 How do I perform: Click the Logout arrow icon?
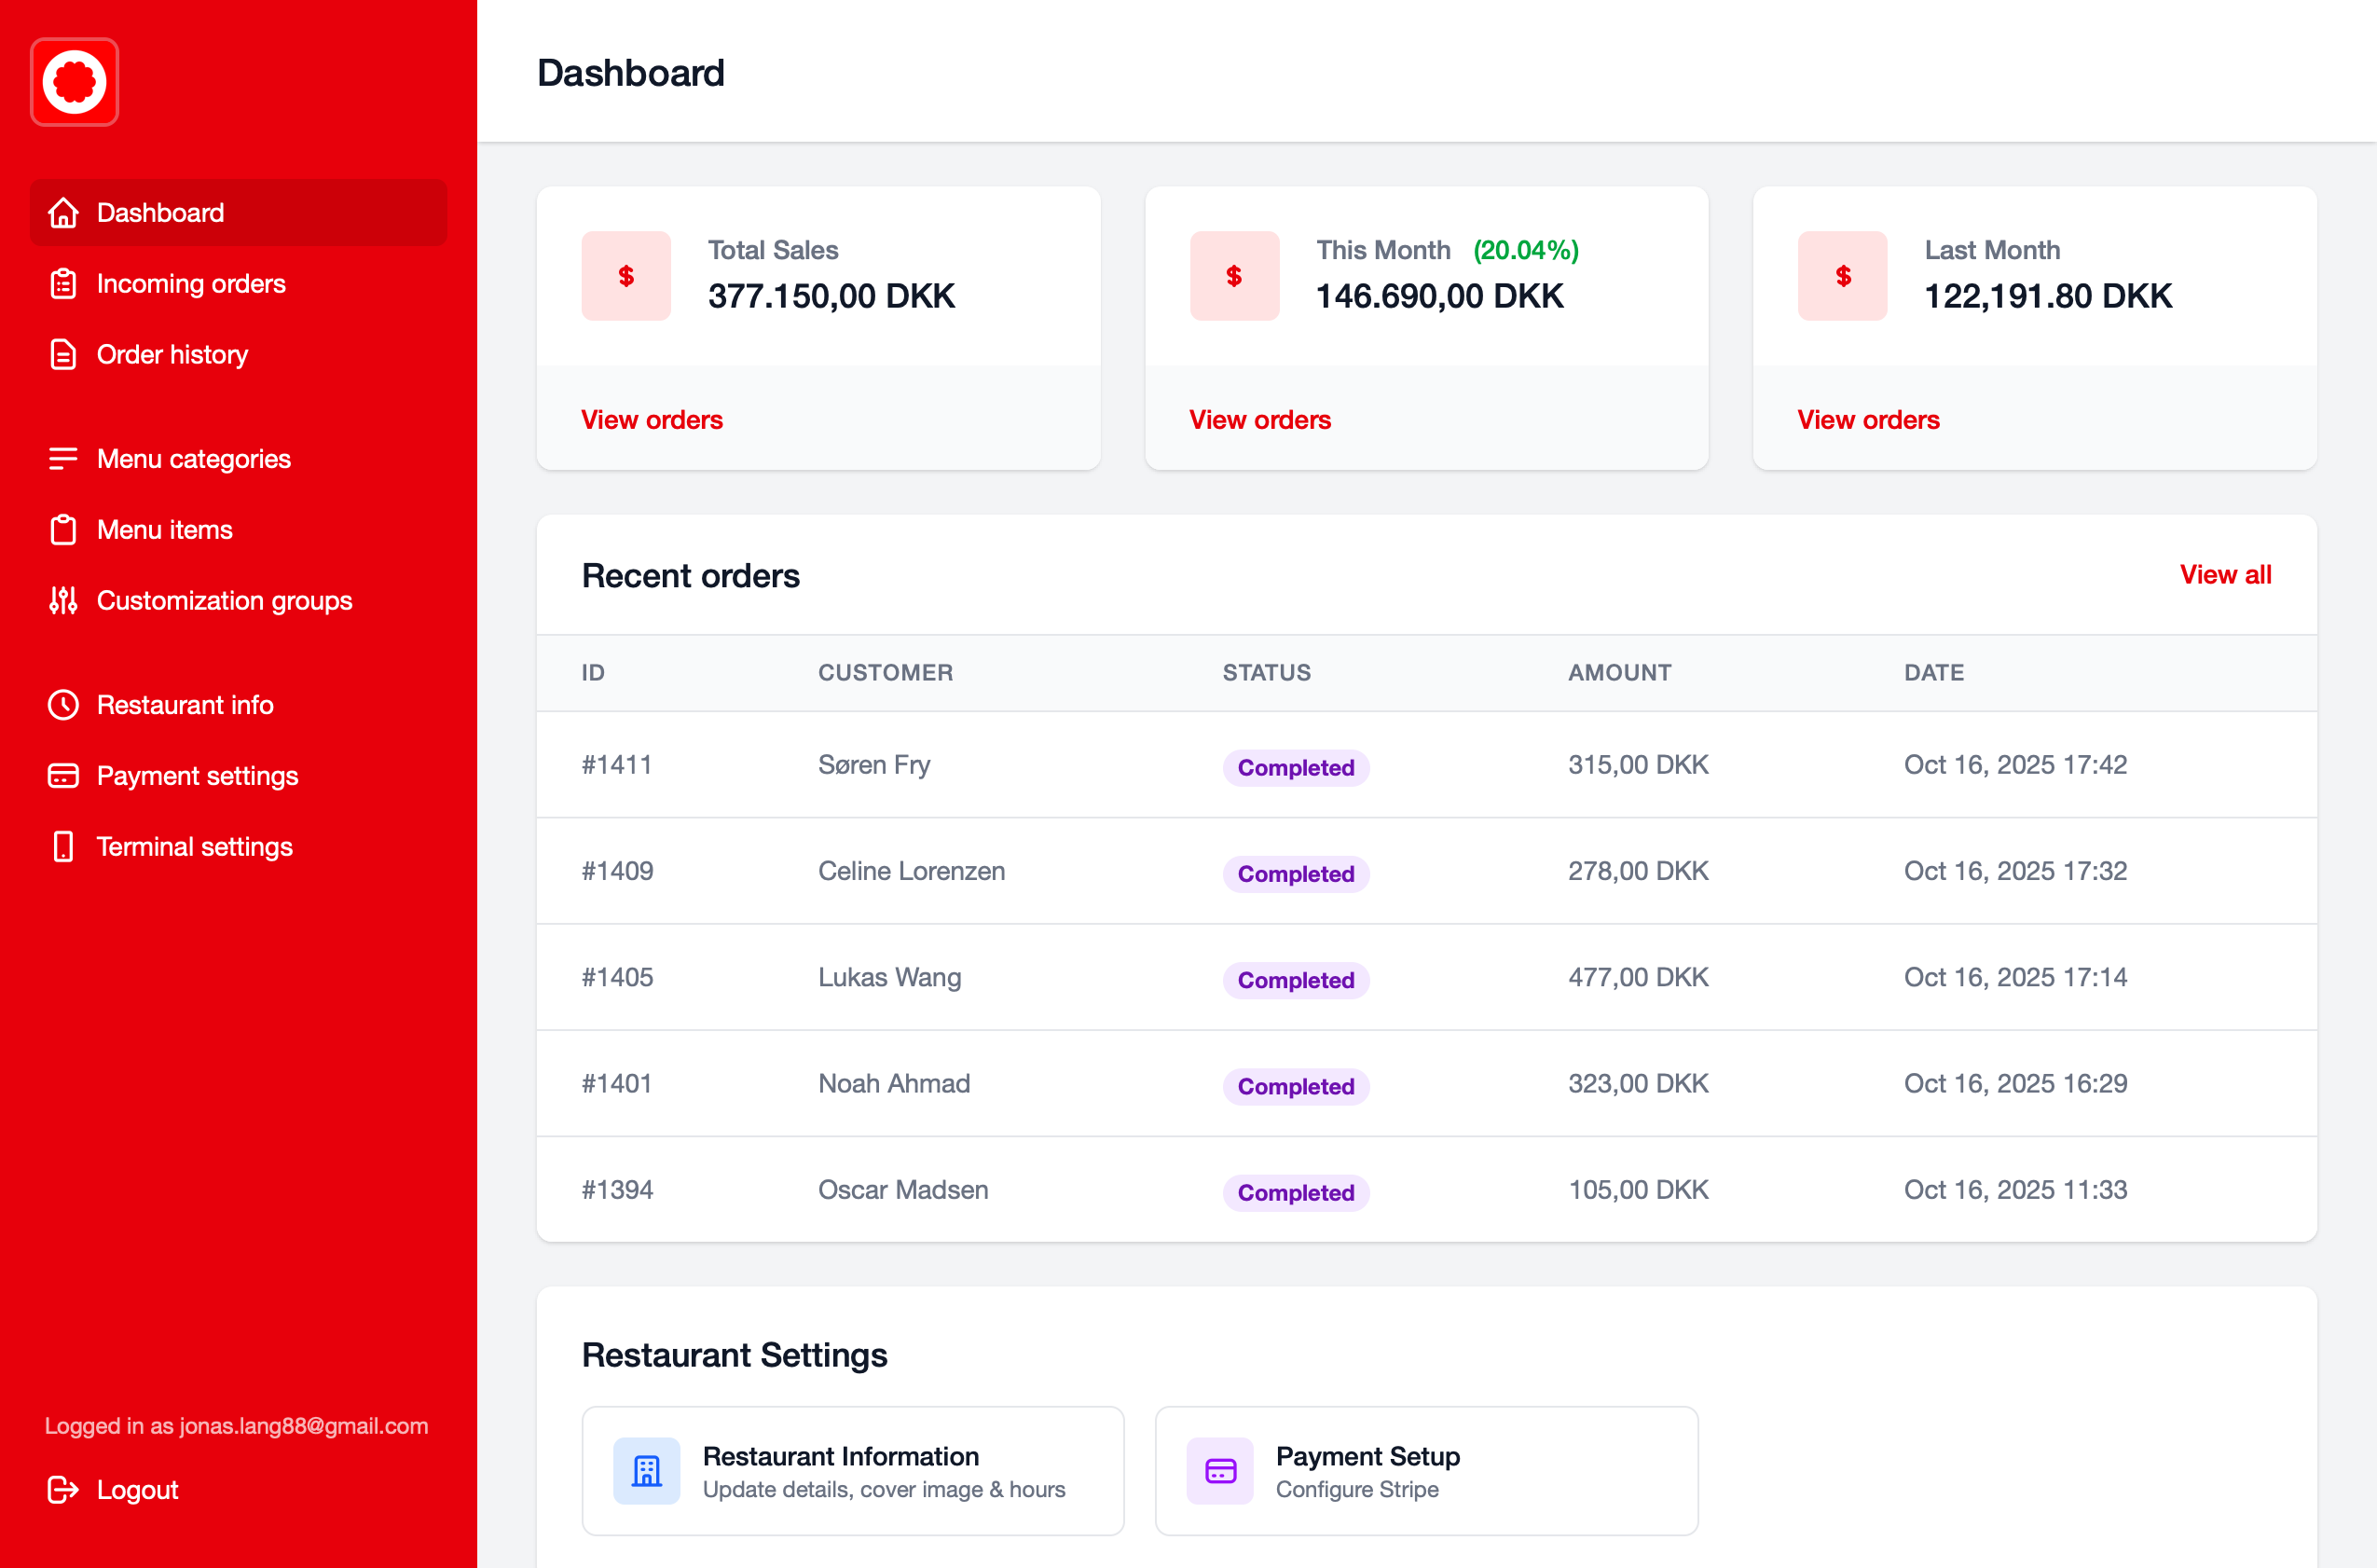[x=62, y=1489]
